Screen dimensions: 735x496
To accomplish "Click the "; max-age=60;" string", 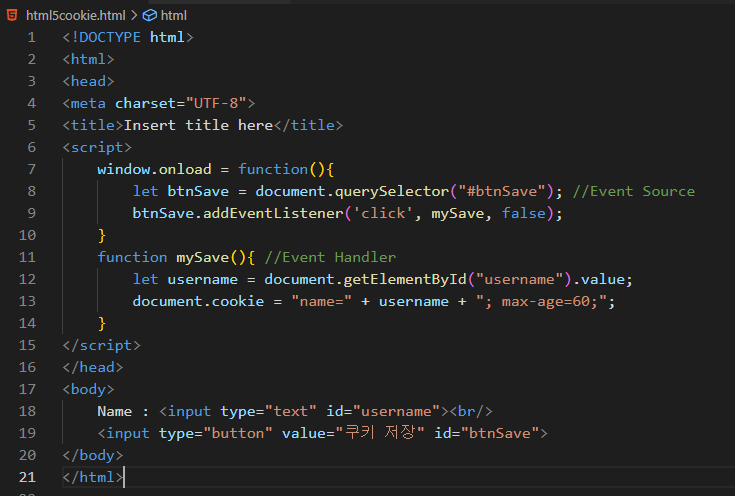I will point(541,301).
